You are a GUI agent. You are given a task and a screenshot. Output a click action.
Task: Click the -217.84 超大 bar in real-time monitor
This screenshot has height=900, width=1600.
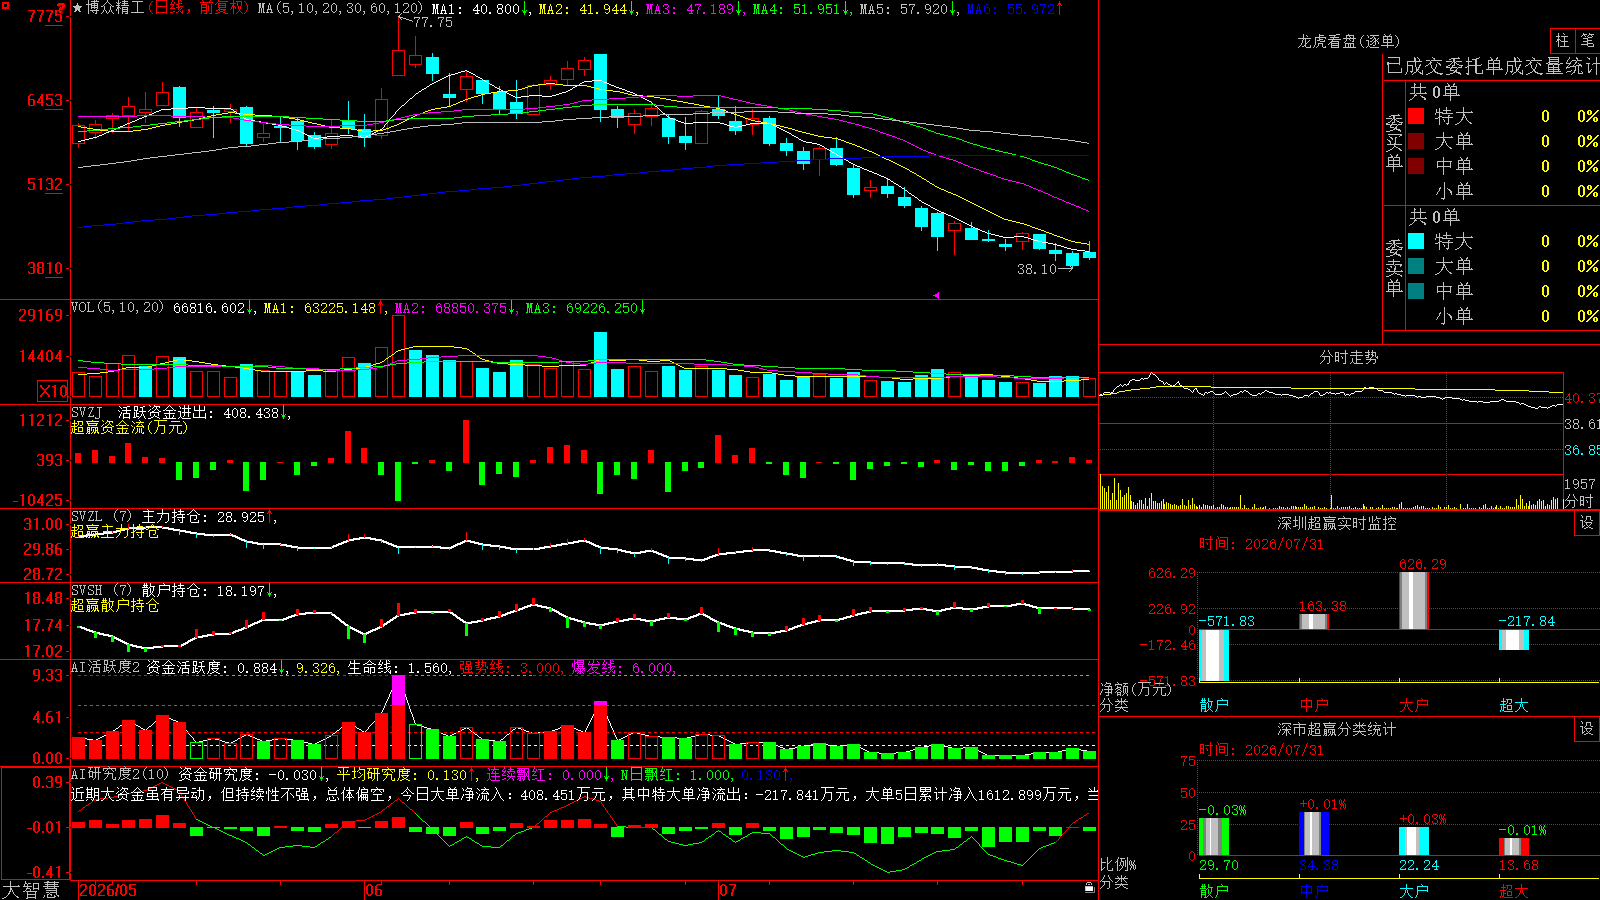click(x=1514, y=639)
